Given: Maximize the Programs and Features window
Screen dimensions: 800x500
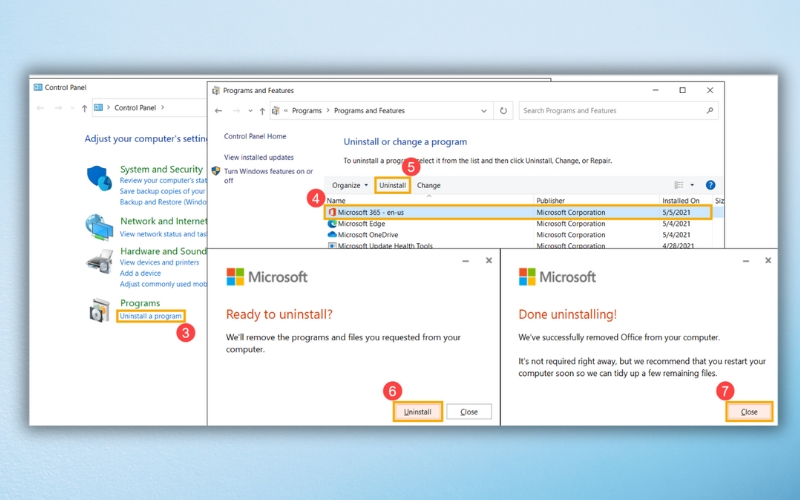Looking at the screenshot, I should 682,90.
